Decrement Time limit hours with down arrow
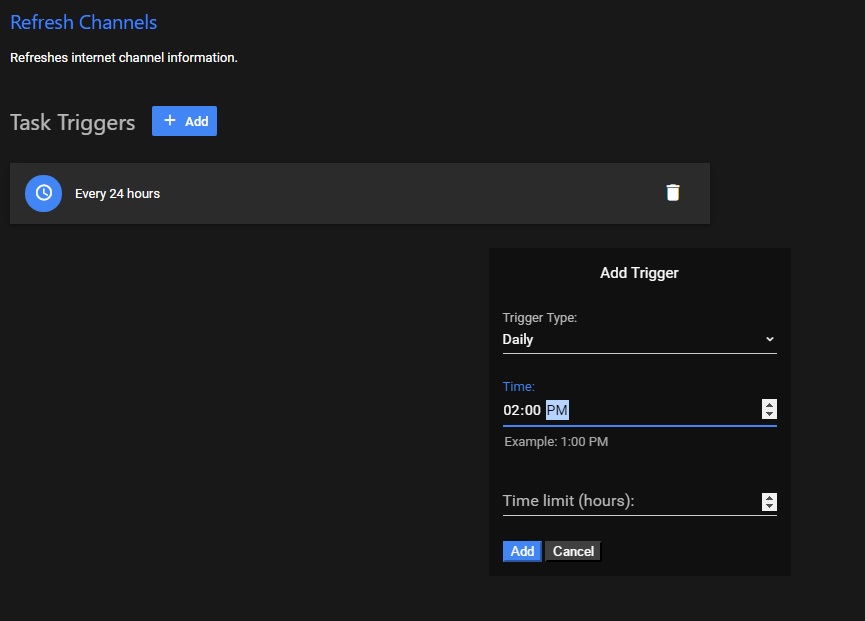 (769, 507)
